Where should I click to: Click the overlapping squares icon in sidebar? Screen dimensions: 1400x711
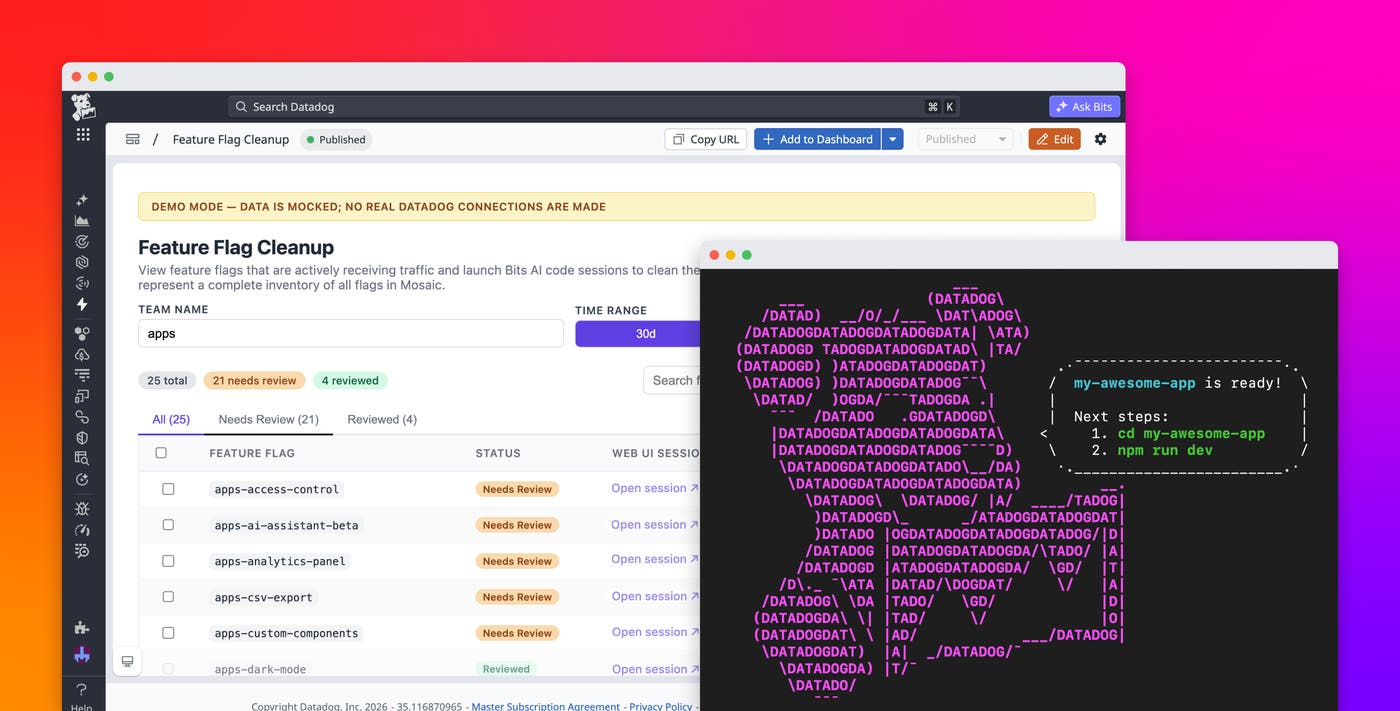82,396
